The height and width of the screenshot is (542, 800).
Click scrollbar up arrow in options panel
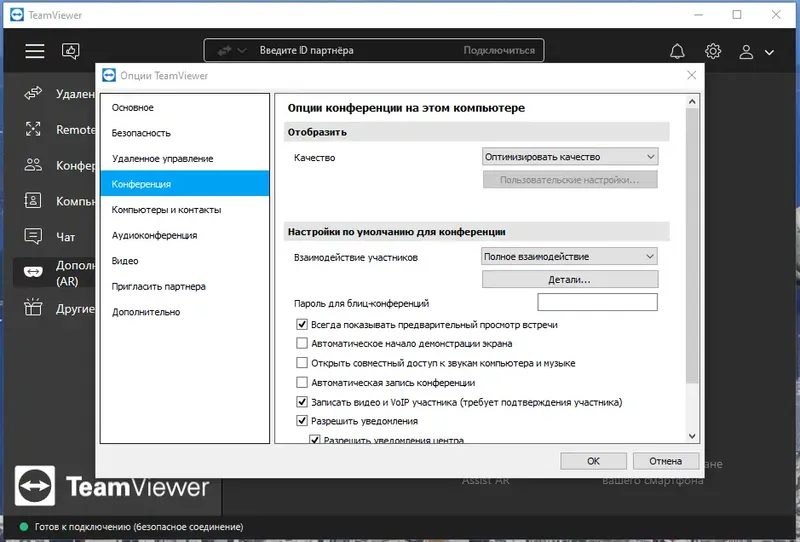(692, 102)
